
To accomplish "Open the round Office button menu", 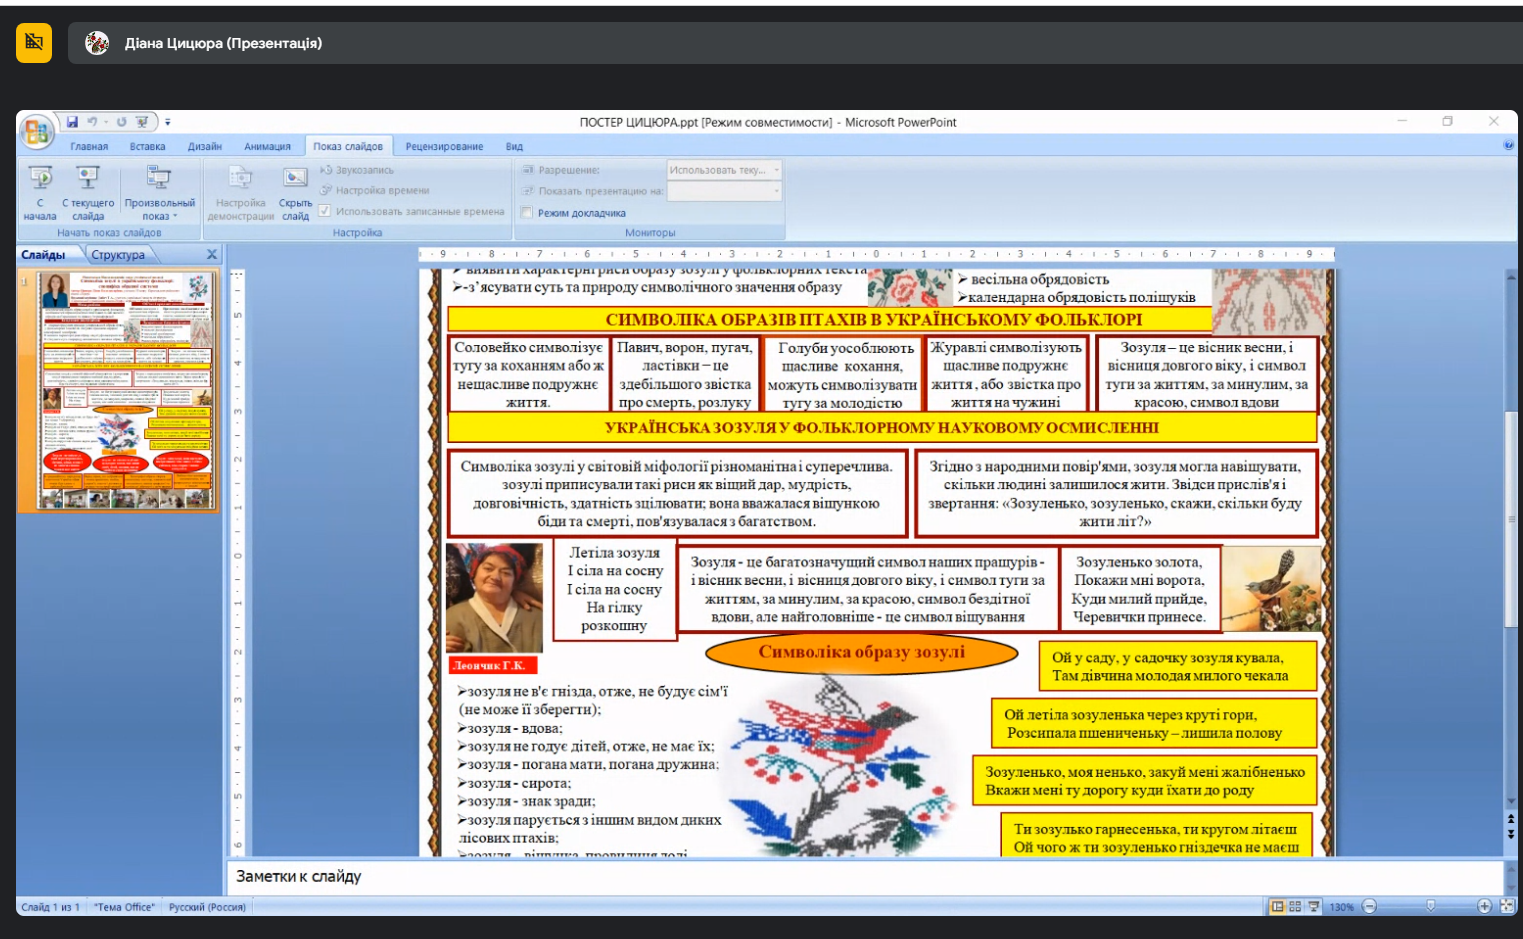I will coord(36,131).
